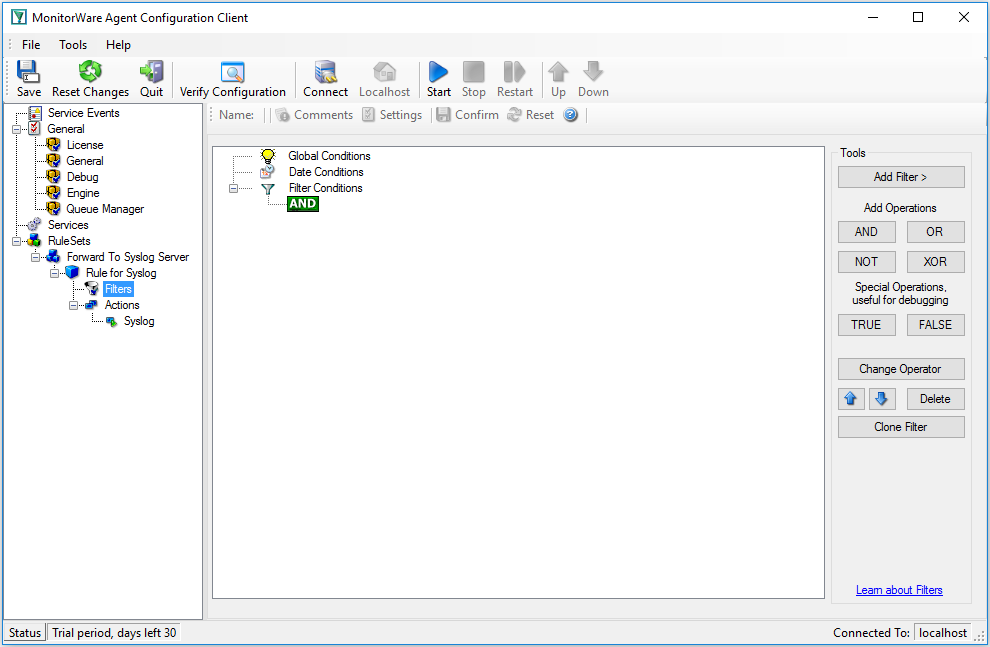Collapse the RuleSets tree node
This screenshot has width=990, height=647.
click(x=16, y=241)
